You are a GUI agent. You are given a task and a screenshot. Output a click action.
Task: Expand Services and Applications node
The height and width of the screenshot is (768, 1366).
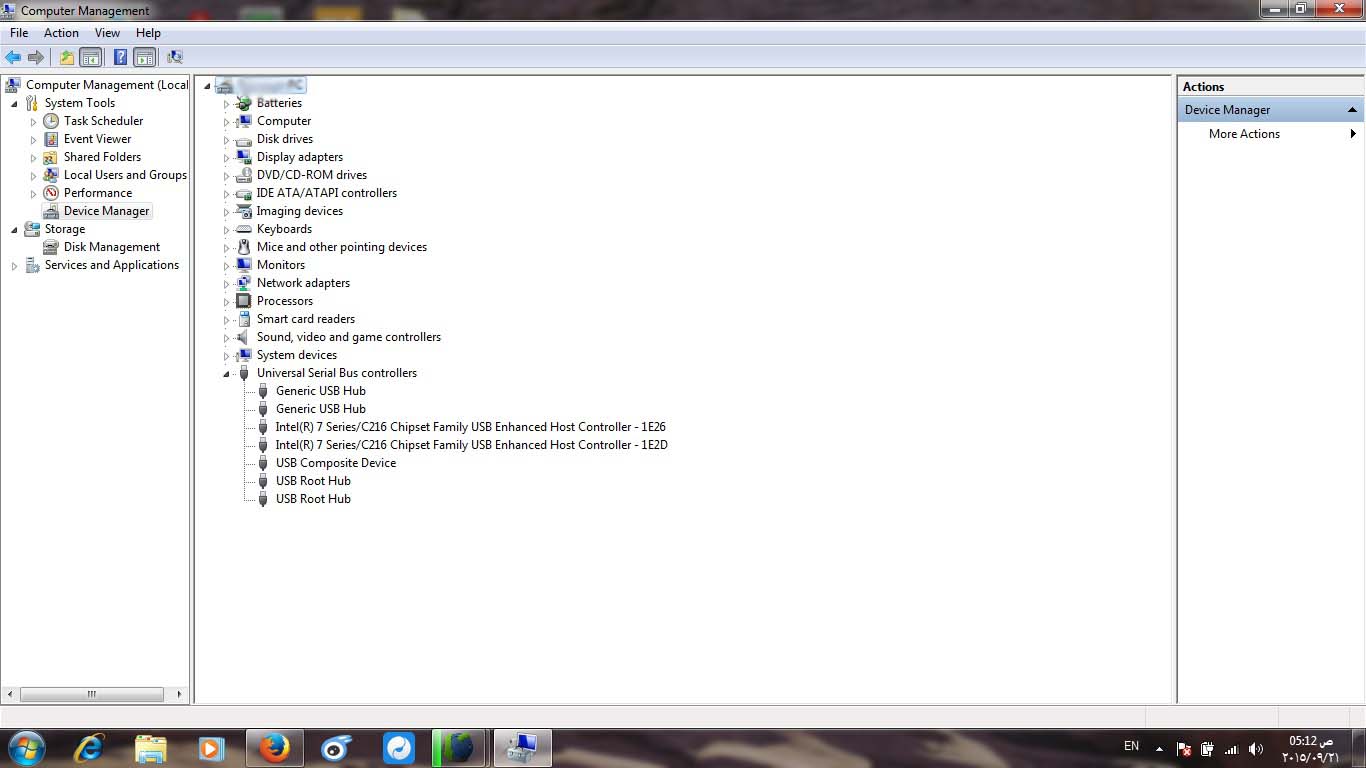pos(14,265)
